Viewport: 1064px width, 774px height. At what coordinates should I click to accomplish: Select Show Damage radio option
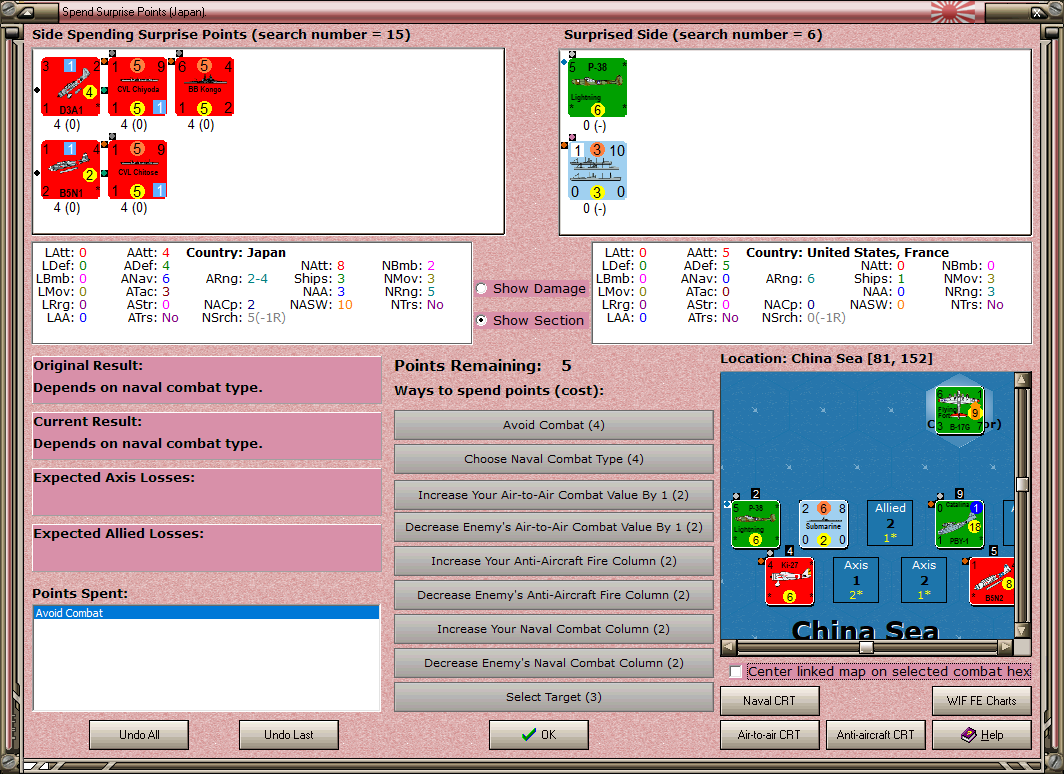click(x=482, y=288)
